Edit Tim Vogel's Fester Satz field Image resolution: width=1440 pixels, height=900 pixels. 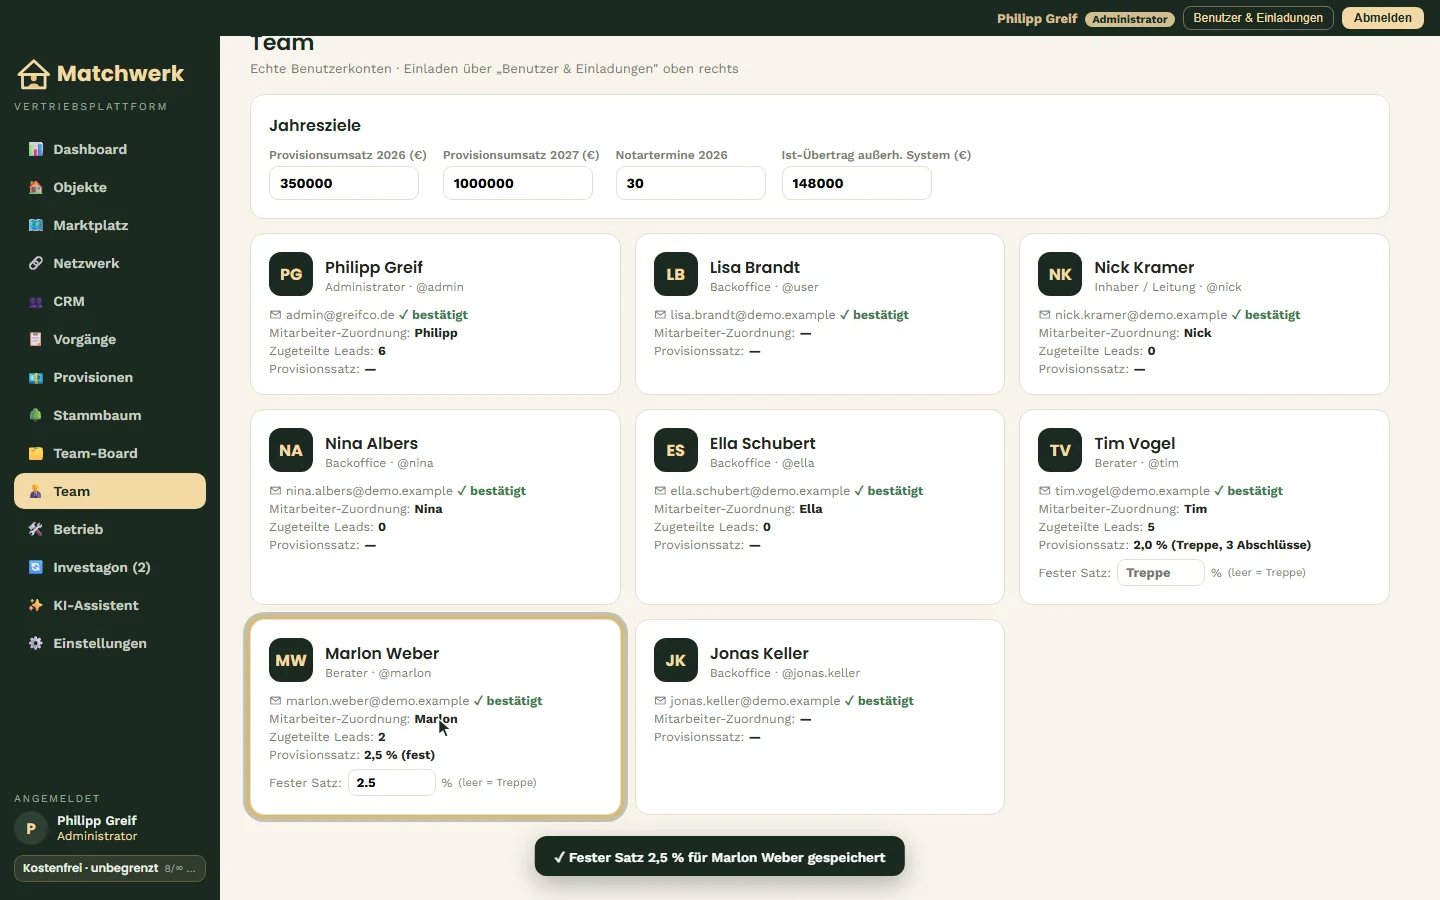1161,573
